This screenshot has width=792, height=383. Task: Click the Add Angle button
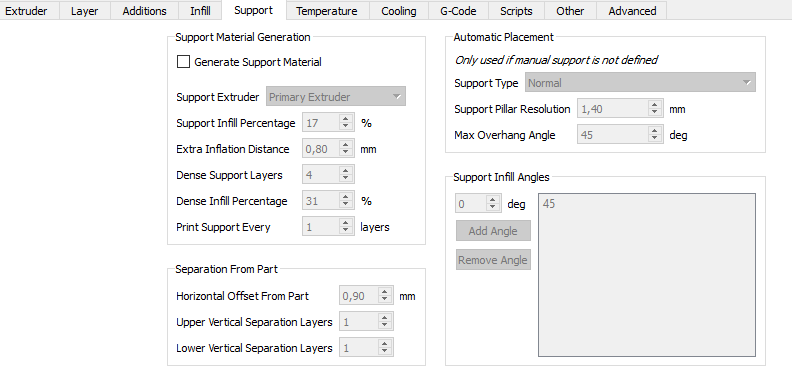click(x=493, y=231)
